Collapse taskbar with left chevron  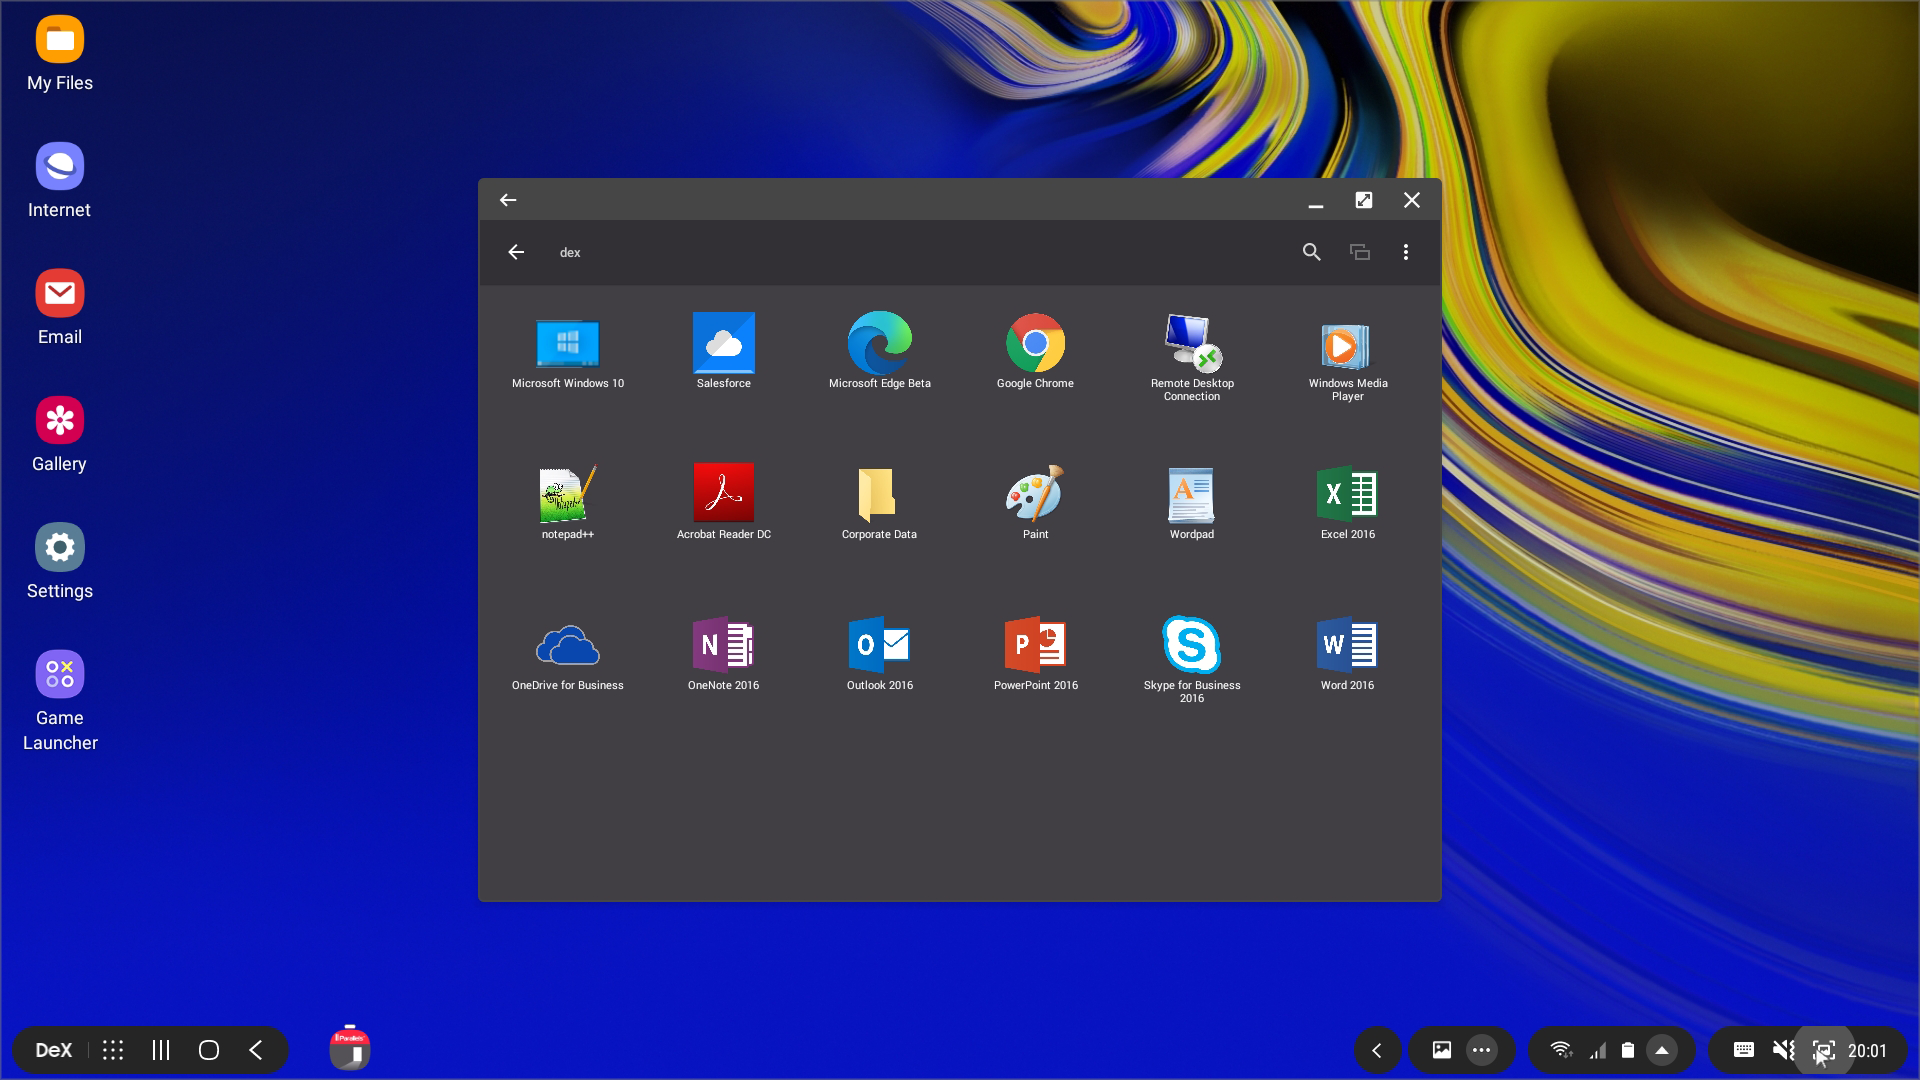coord(1376,1050)
